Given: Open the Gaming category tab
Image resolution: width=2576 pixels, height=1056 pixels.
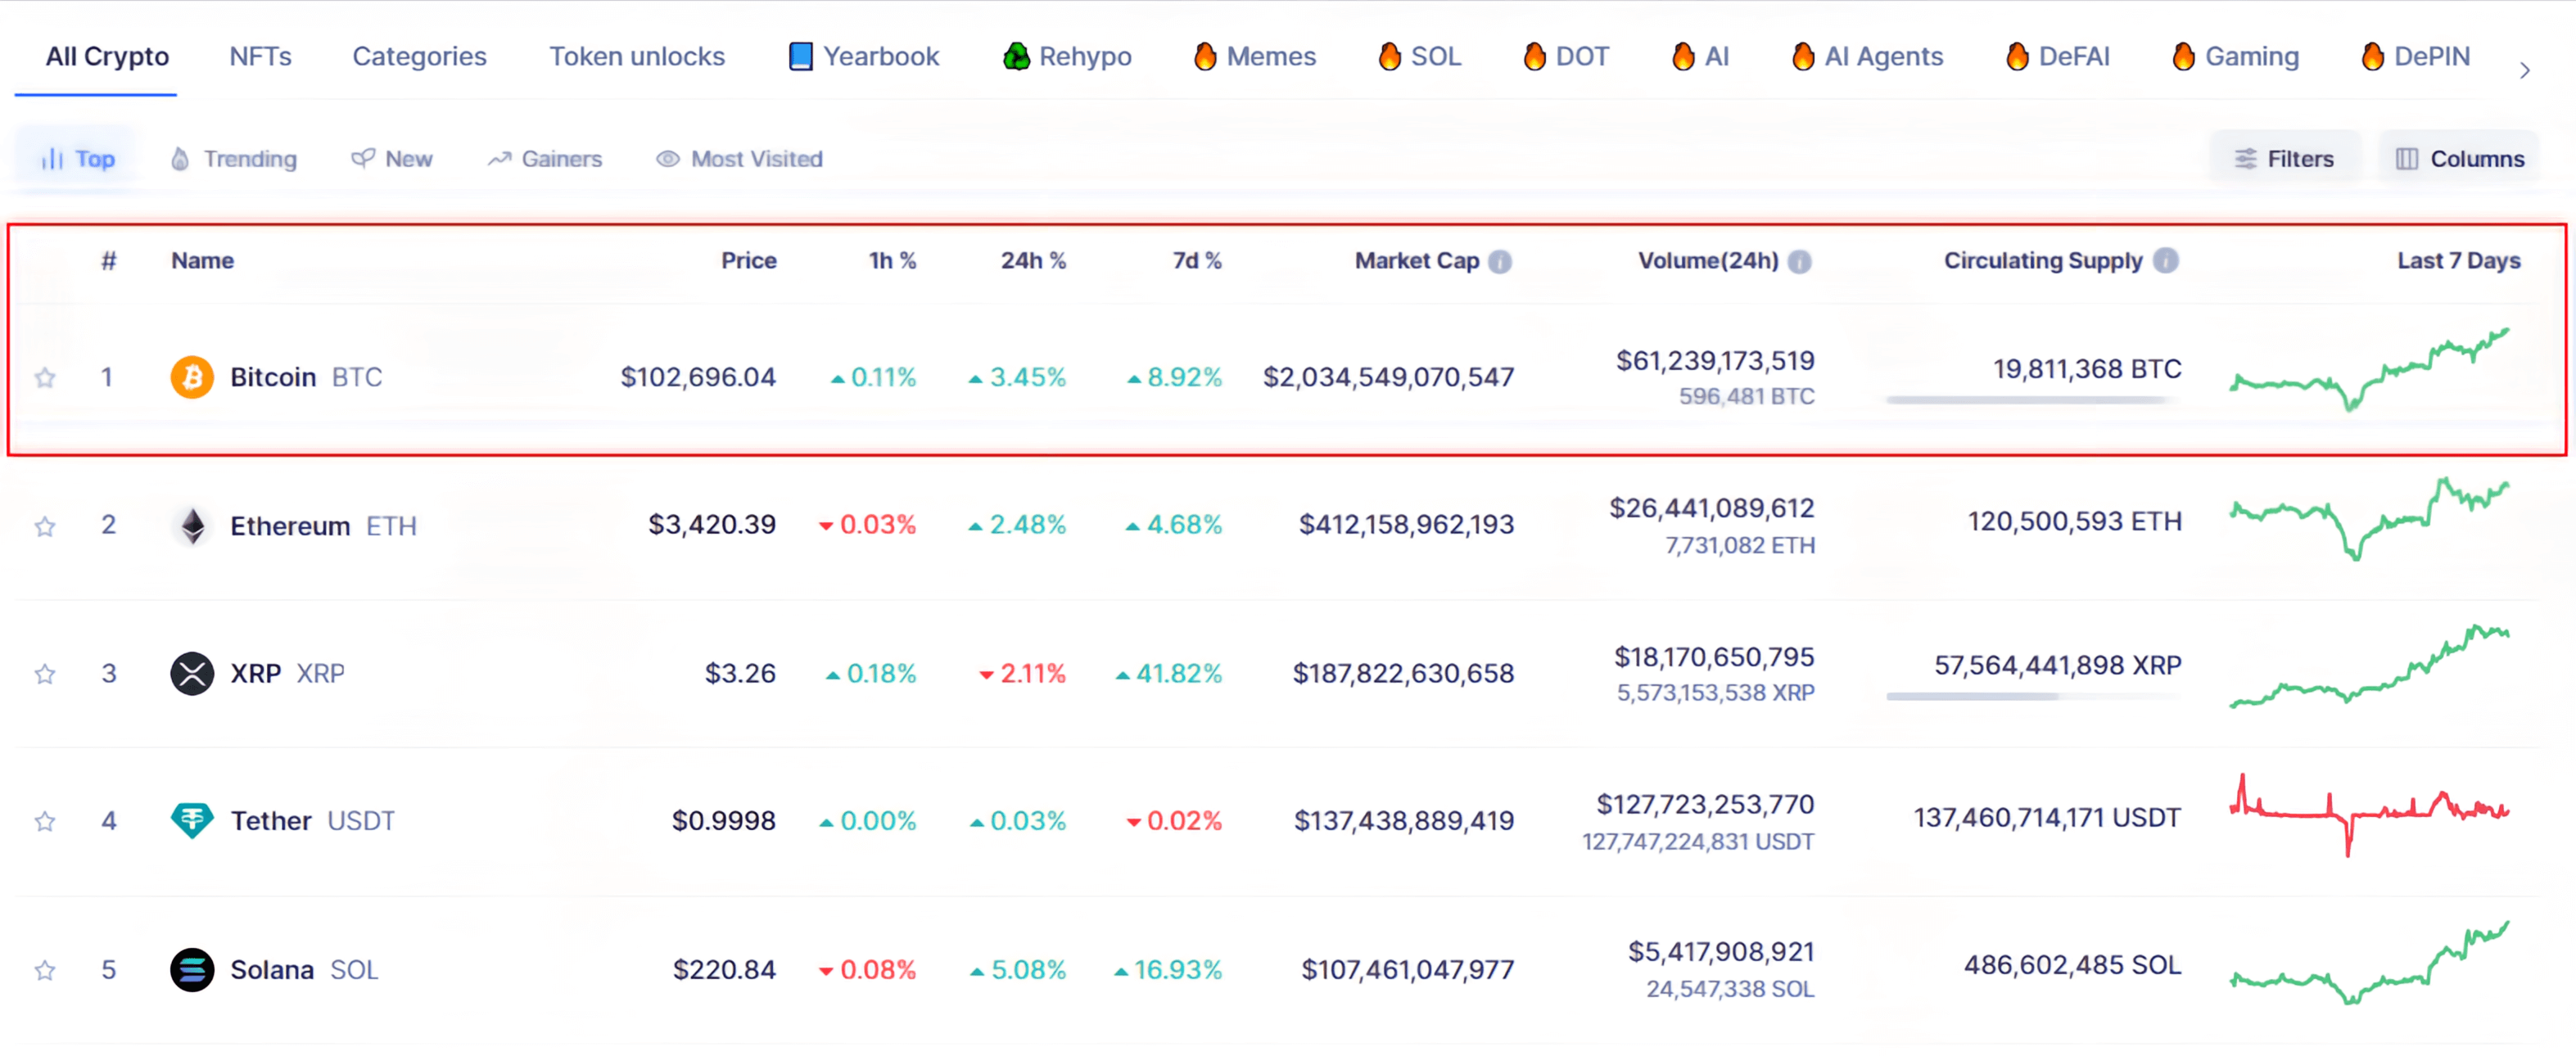Looking at the screenshot, I should point(2235,56).
